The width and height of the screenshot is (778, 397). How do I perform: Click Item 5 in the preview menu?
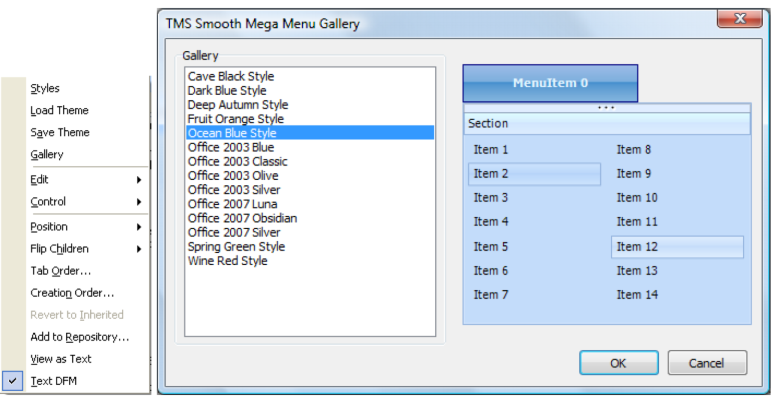click(491, 247)
